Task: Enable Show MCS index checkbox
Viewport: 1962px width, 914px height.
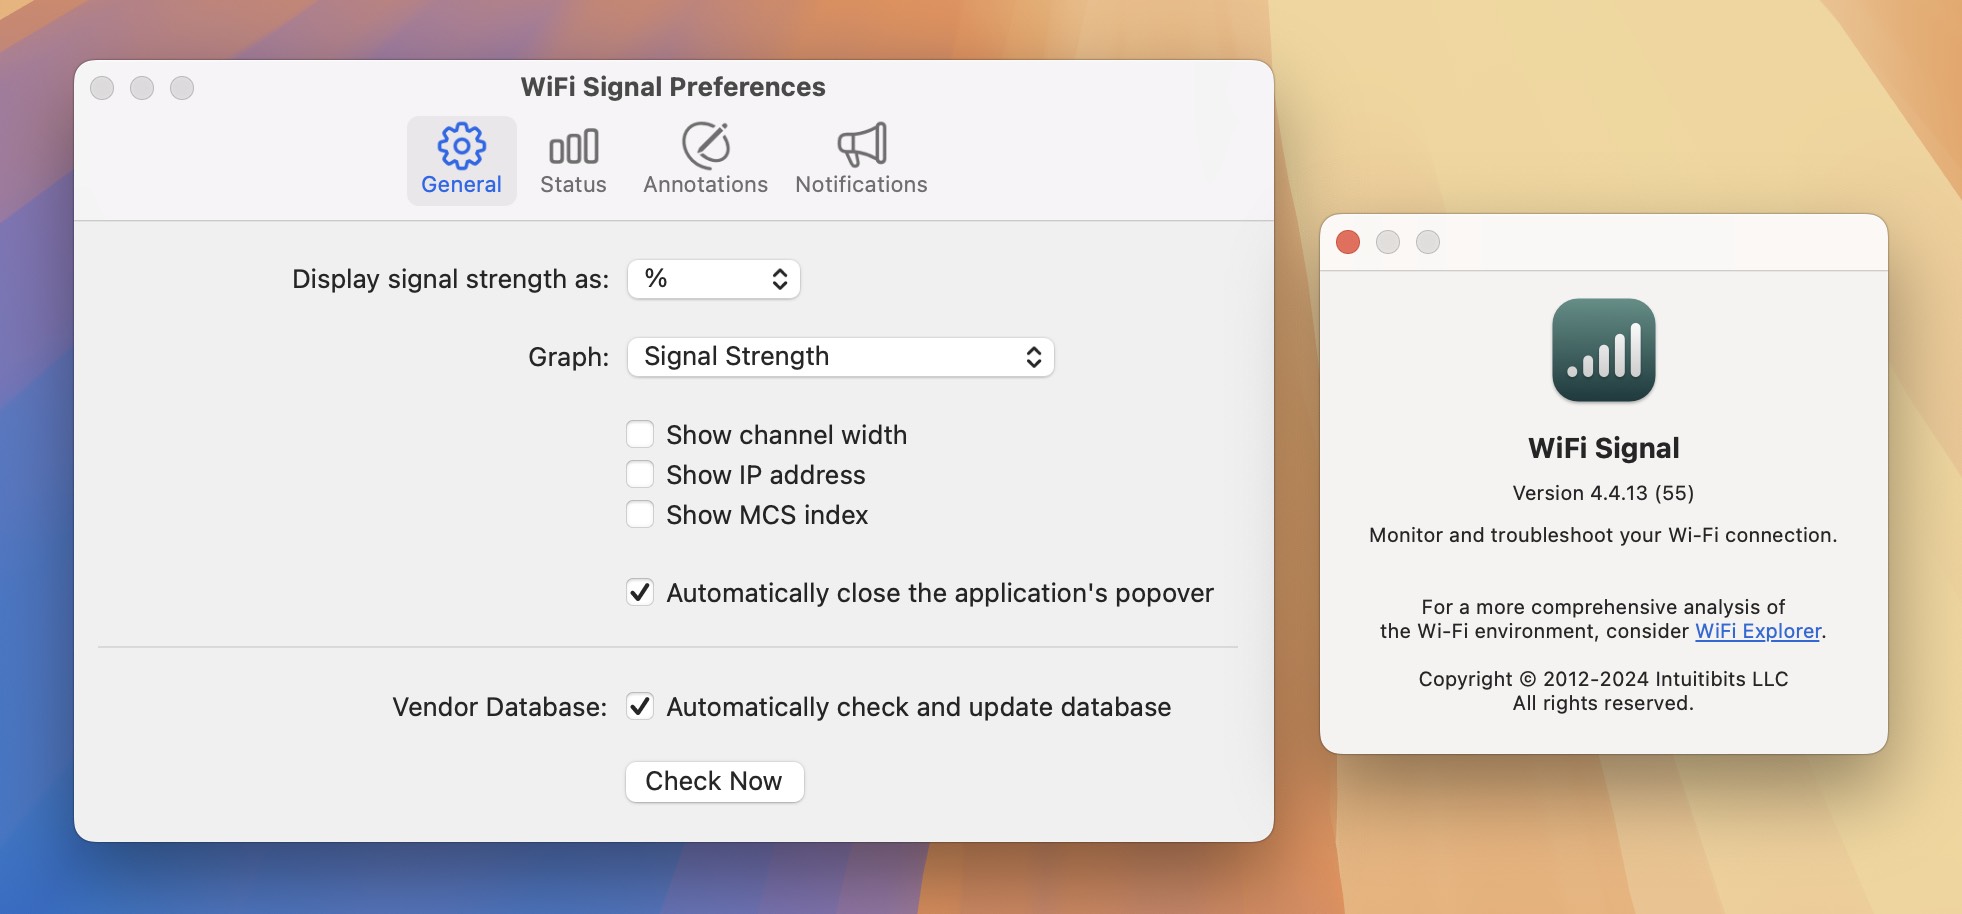Action: [640, 515]
